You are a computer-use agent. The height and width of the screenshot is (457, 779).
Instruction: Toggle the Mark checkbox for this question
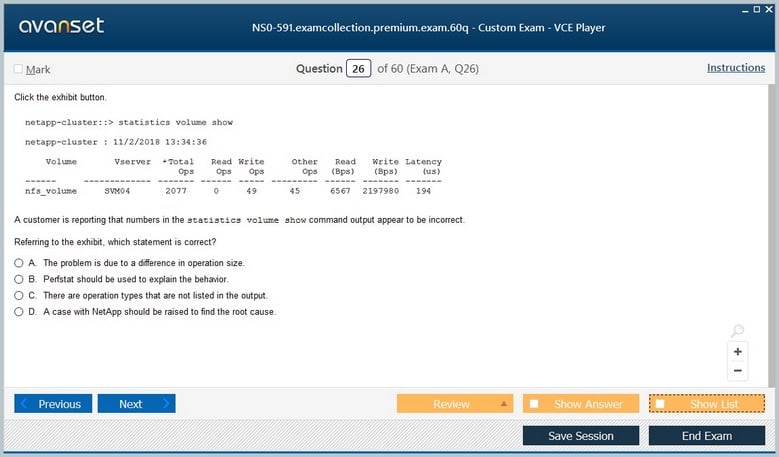(18, 69)
